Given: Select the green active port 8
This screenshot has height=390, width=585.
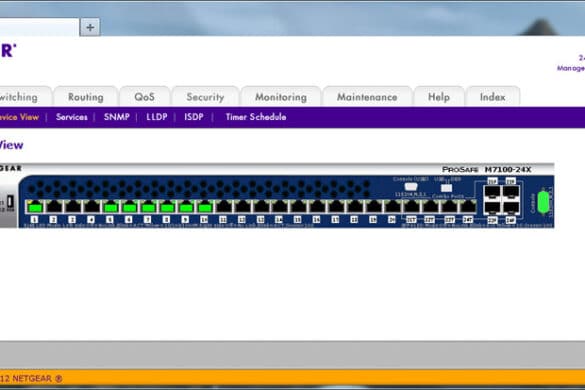Looking at the screenshot, I should [167, 207].
